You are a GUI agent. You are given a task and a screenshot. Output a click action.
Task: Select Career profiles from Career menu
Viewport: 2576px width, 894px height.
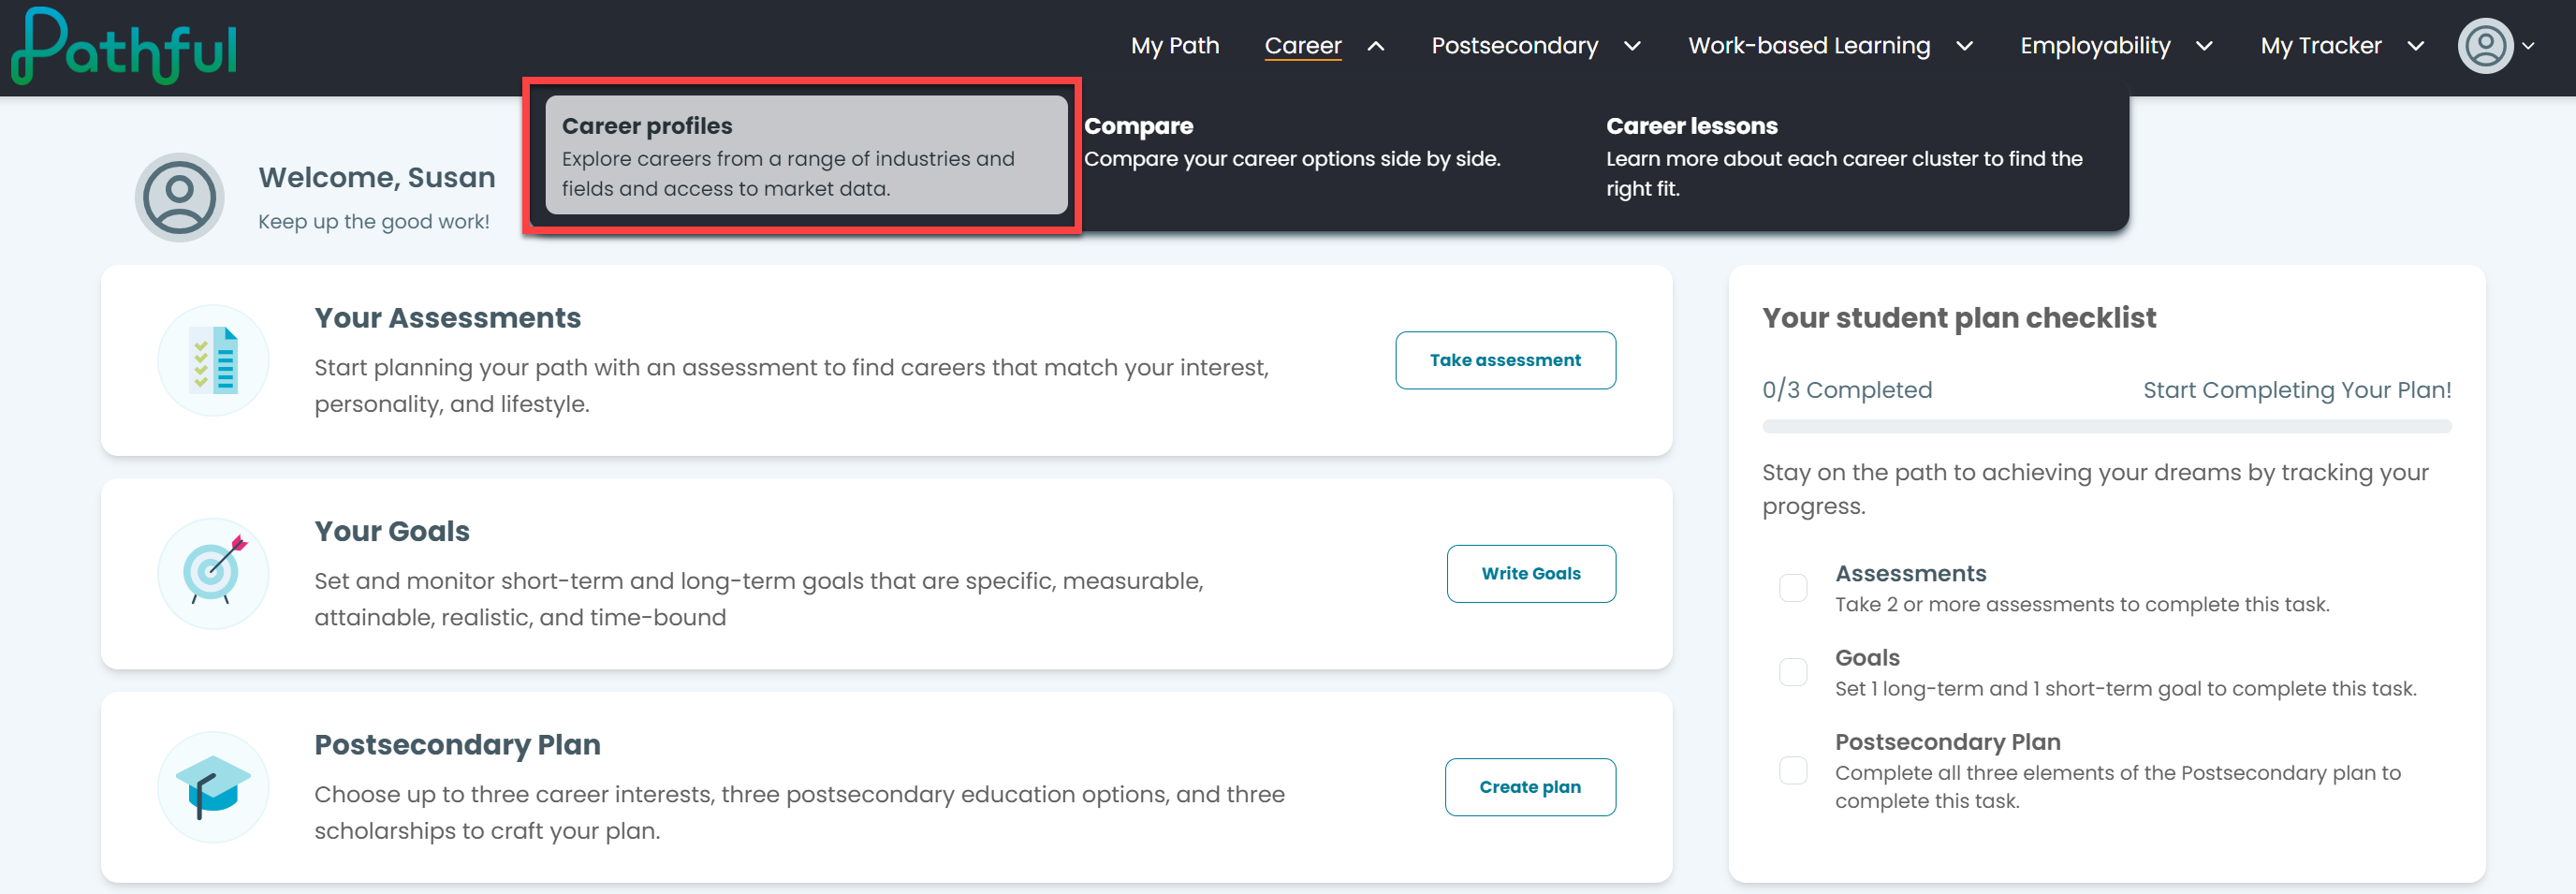pos(806,155)
